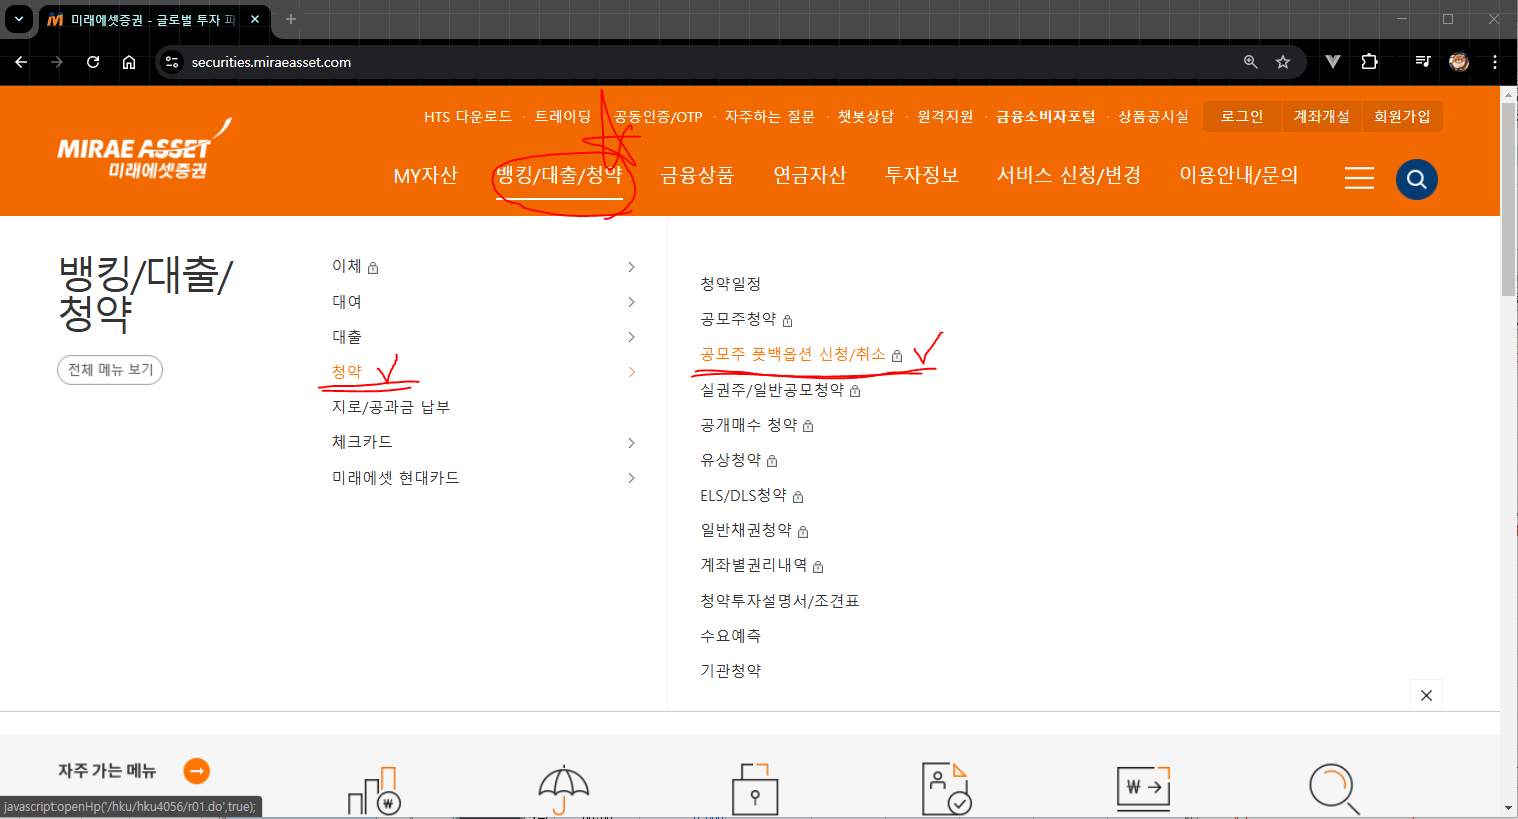Close the 미래에셋증권 browser tab
The width and height of the screenshot is (1518, 819).
click(x=255, y=19)
